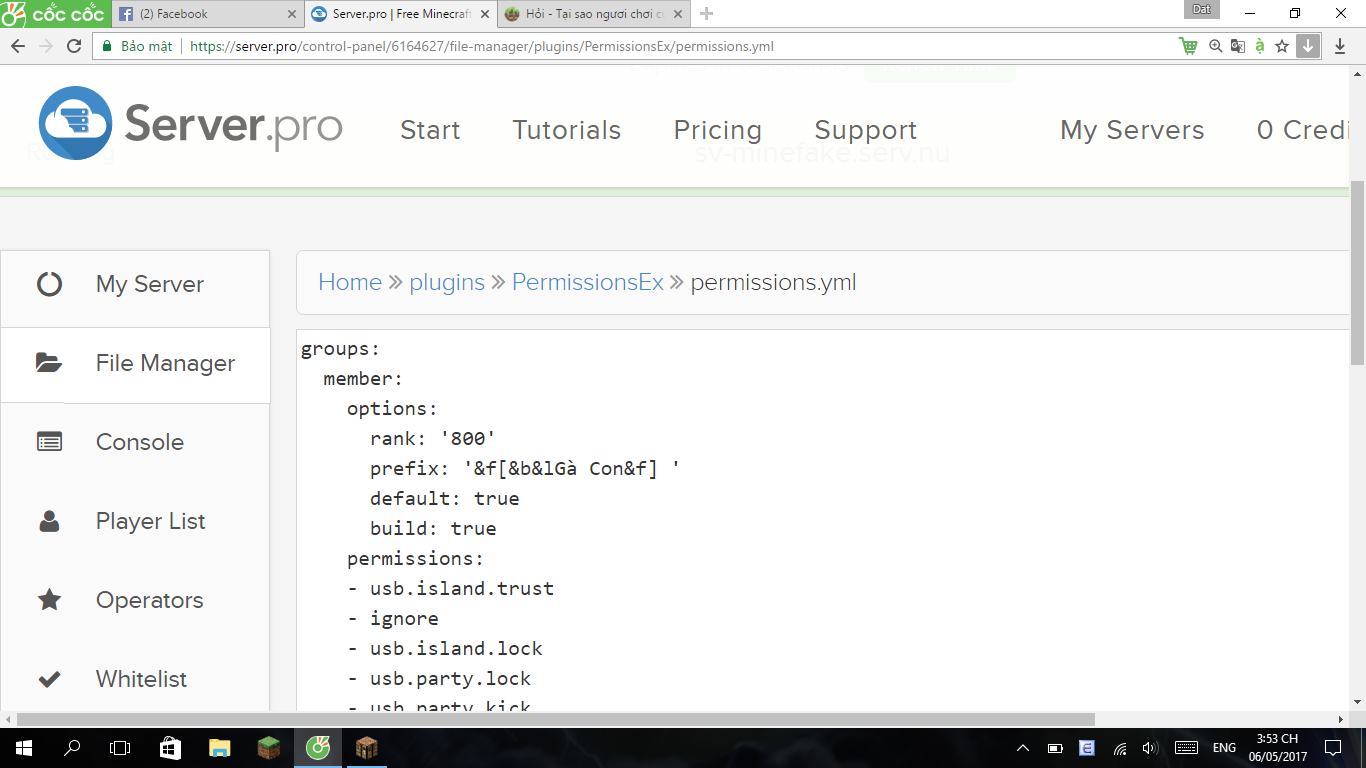Switch the ENG input language indicator

tap(1224, 747)
